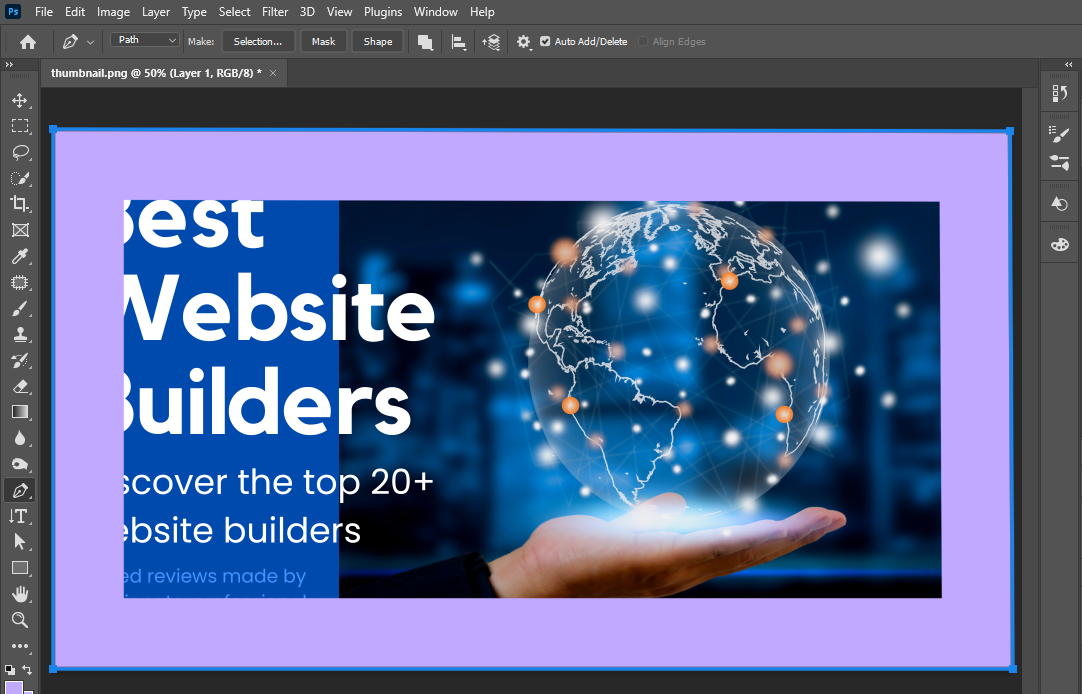The height and width of the screenshot is (694, 1082).
Task: Open the Path mode dropdown
Action: click(145, 40)
